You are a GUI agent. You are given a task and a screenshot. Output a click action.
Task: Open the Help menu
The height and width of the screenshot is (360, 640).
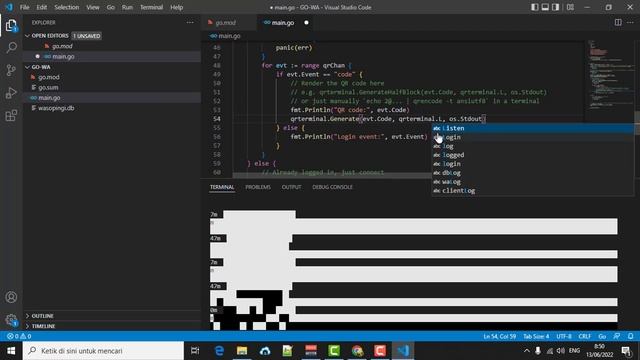point(176,7)
